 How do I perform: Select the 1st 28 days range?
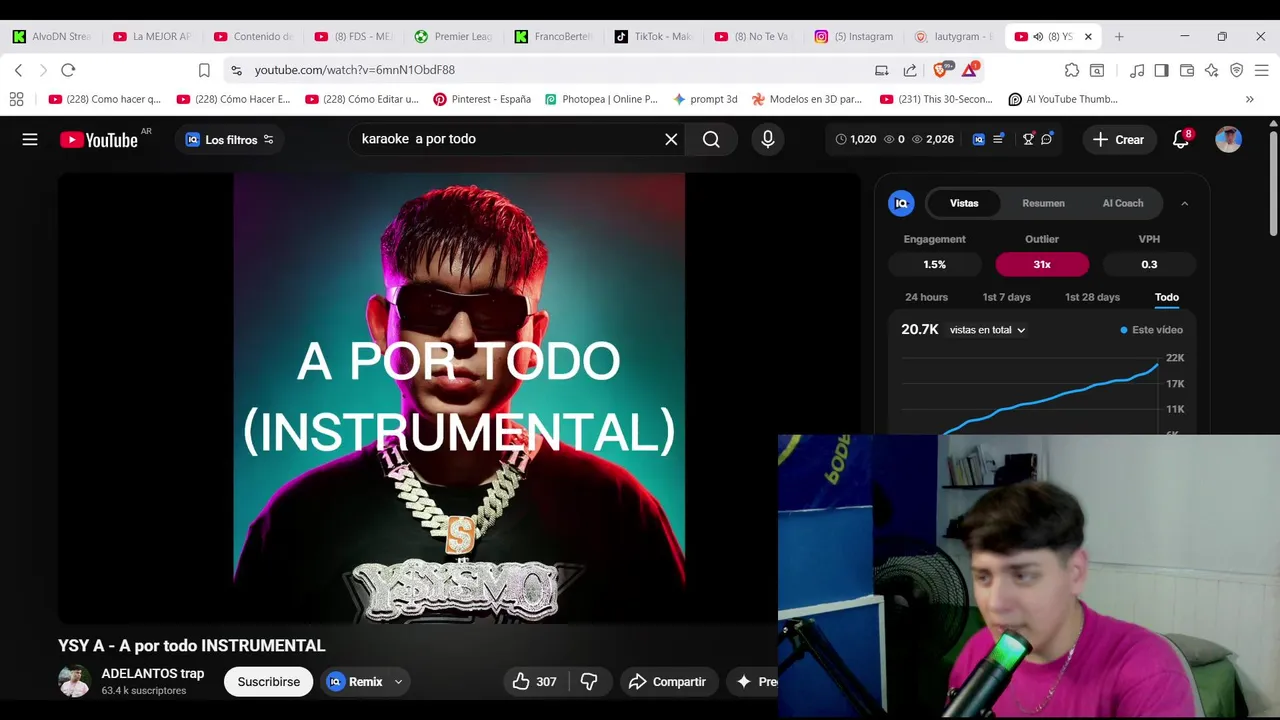pos(1092,297)
